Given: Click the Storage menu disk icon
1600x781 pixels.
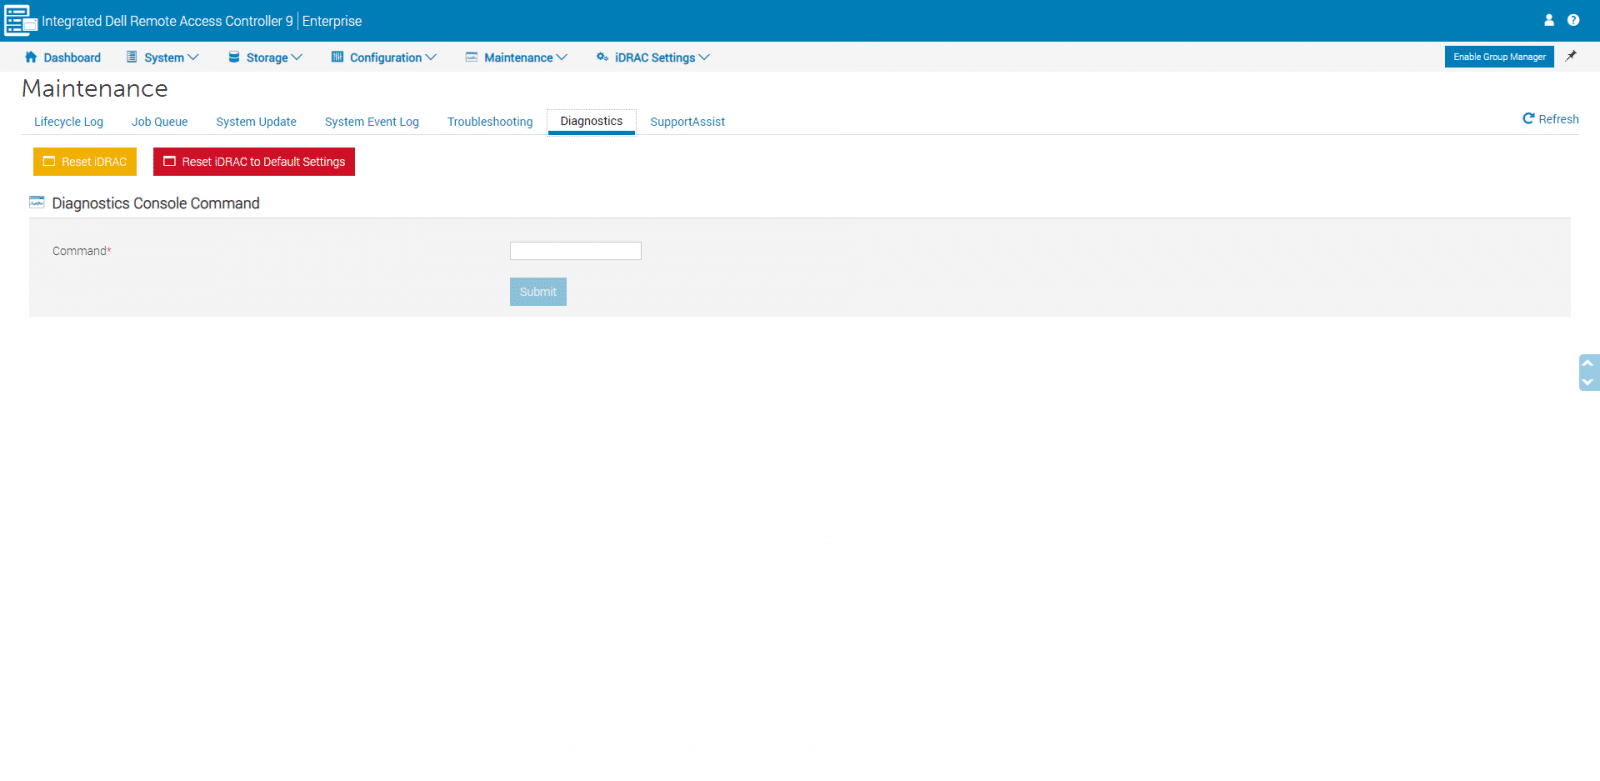Looking at the screenshot, I should coord(234,57).
